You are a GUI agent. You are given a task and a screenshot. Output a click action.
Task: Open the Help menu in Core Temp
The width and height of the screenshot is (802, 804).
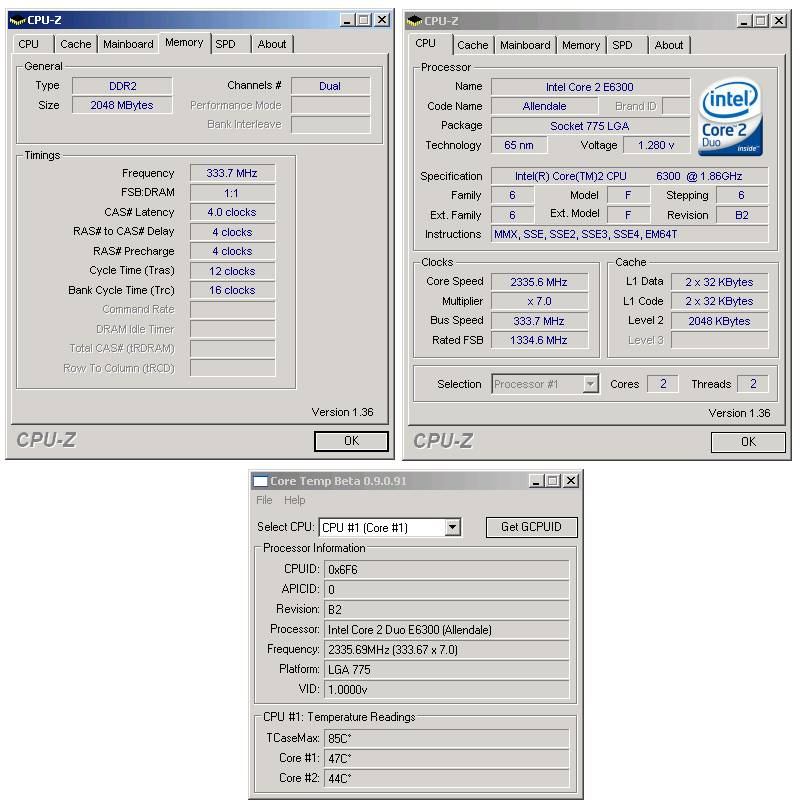point(294,500)
